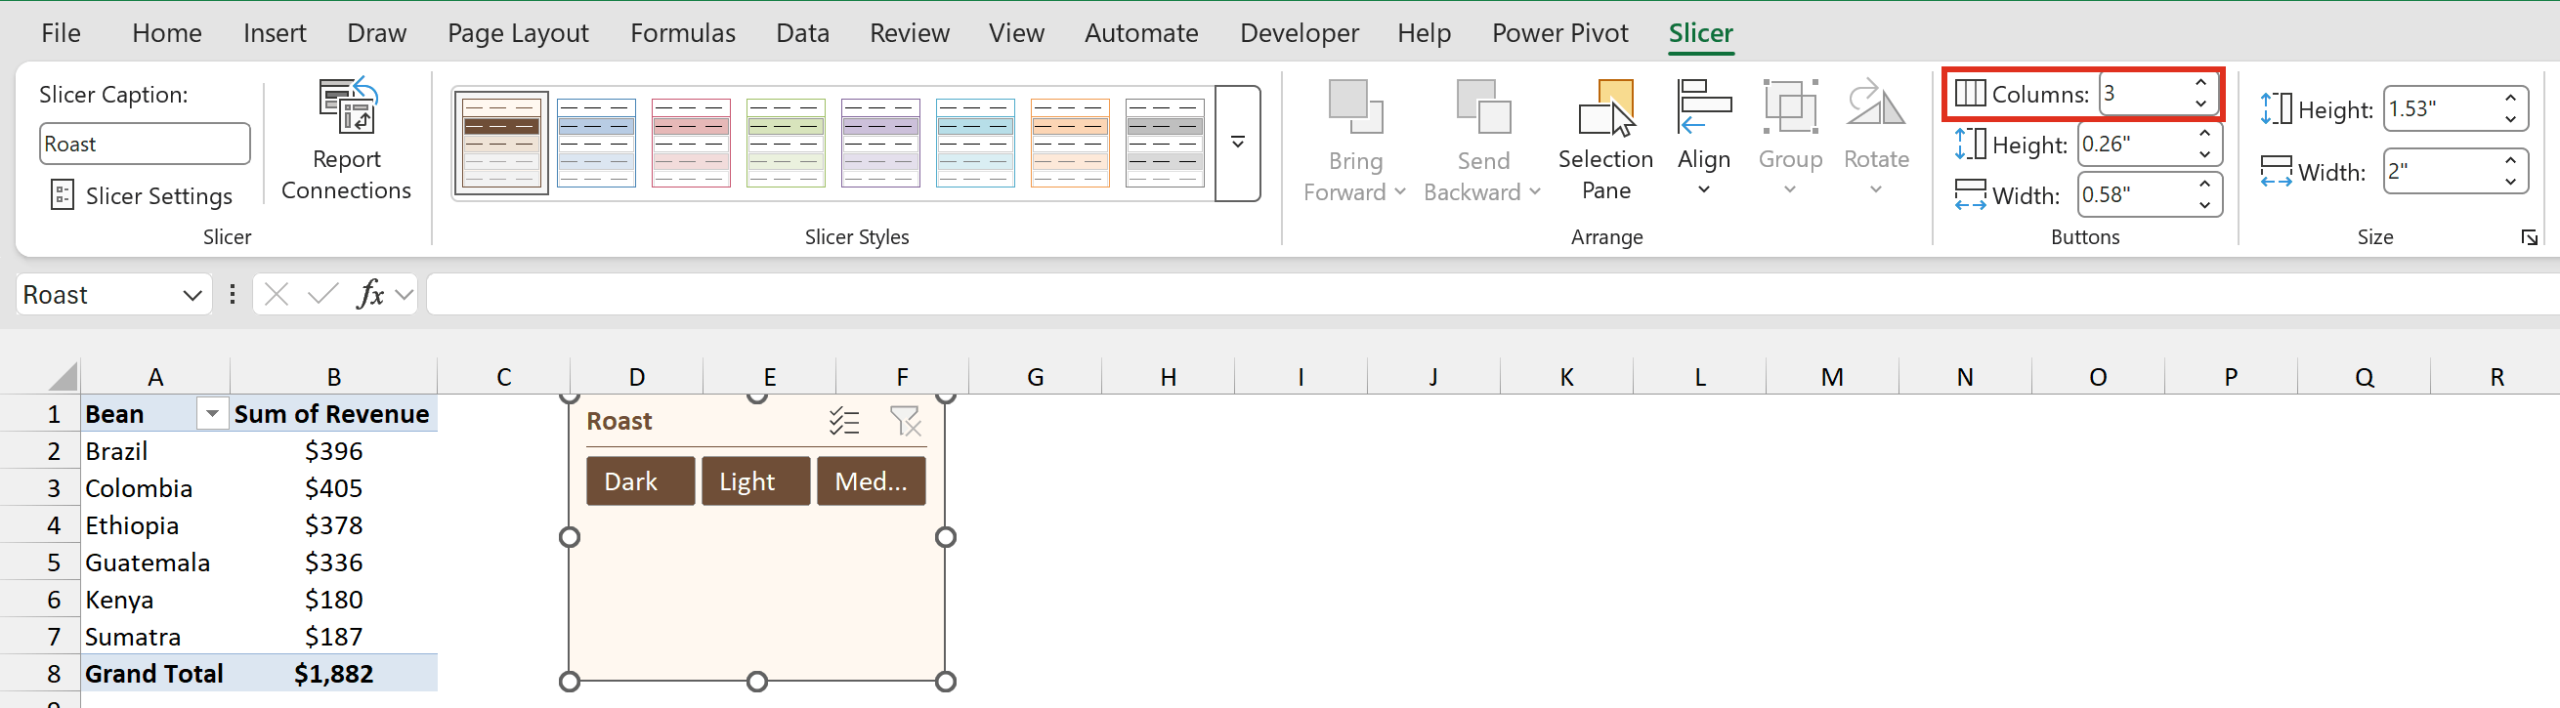Open Send Backward dropdown arrow

(x=1535, y=192)
